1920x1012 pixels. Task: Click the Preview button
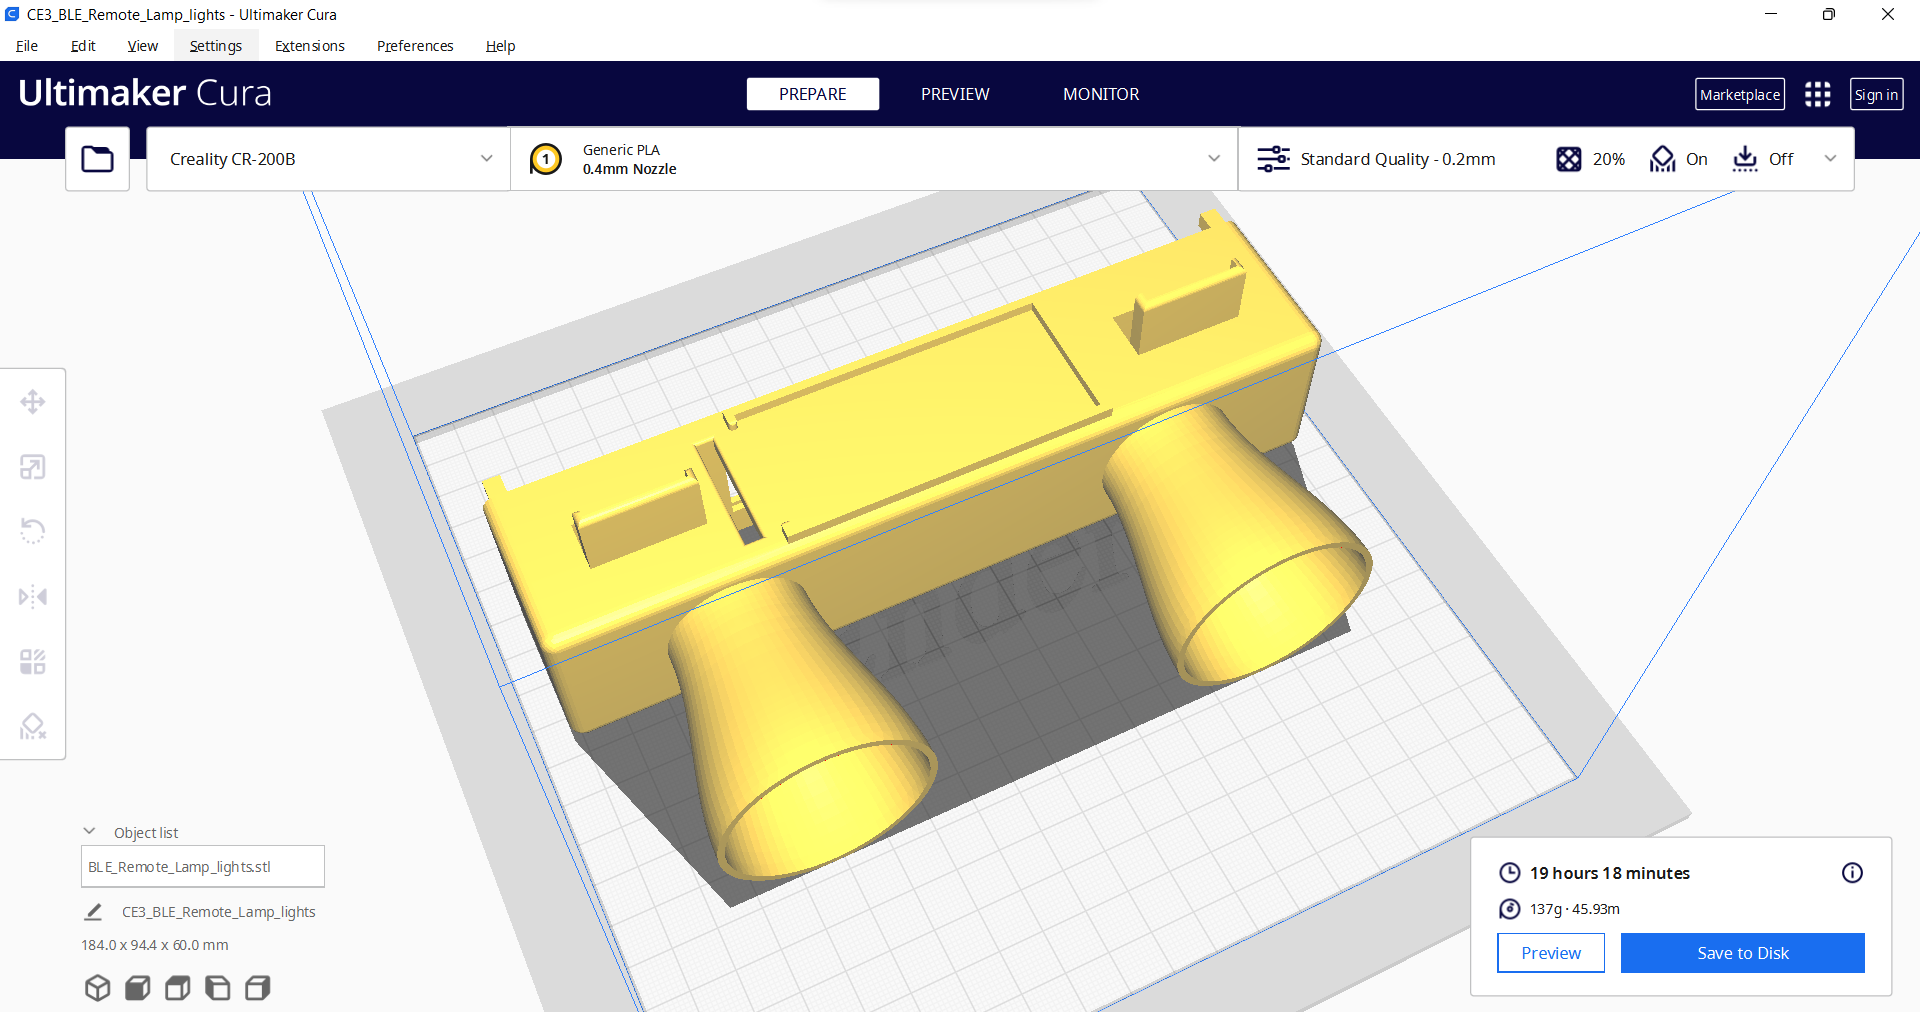point(1551,953)
